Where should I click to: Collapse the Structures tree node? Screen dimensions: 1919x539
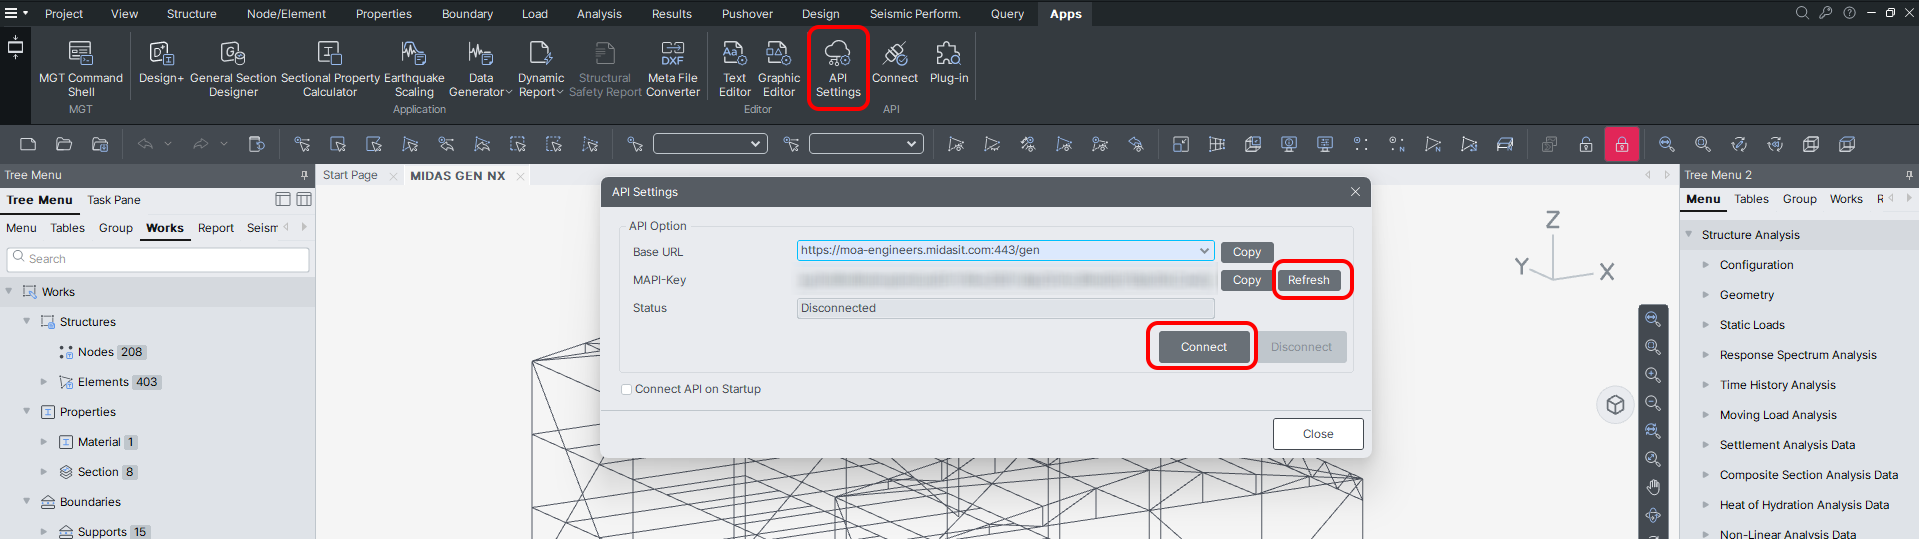click(27, 322)
